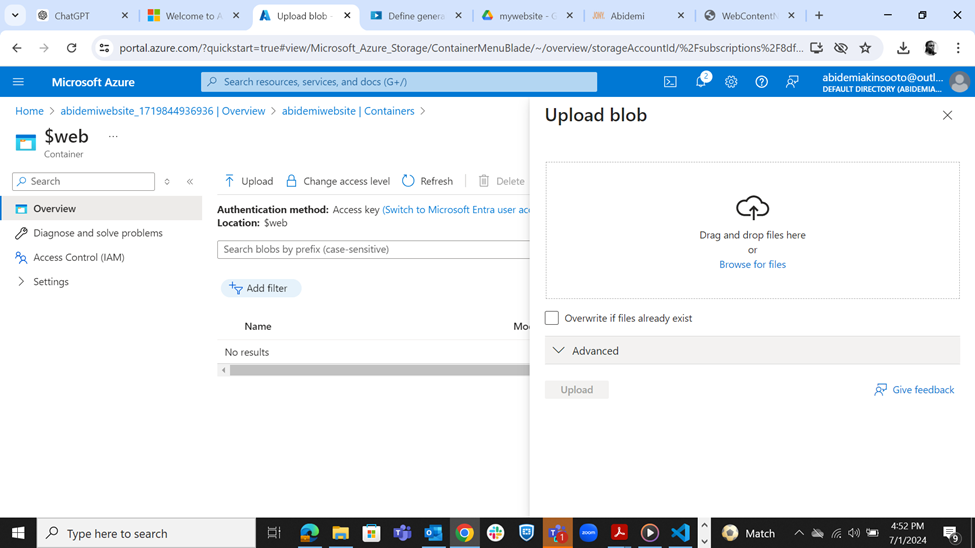975x548 pixels.
Task: Open Slack from the taskbar
Action: click(496, 533)
